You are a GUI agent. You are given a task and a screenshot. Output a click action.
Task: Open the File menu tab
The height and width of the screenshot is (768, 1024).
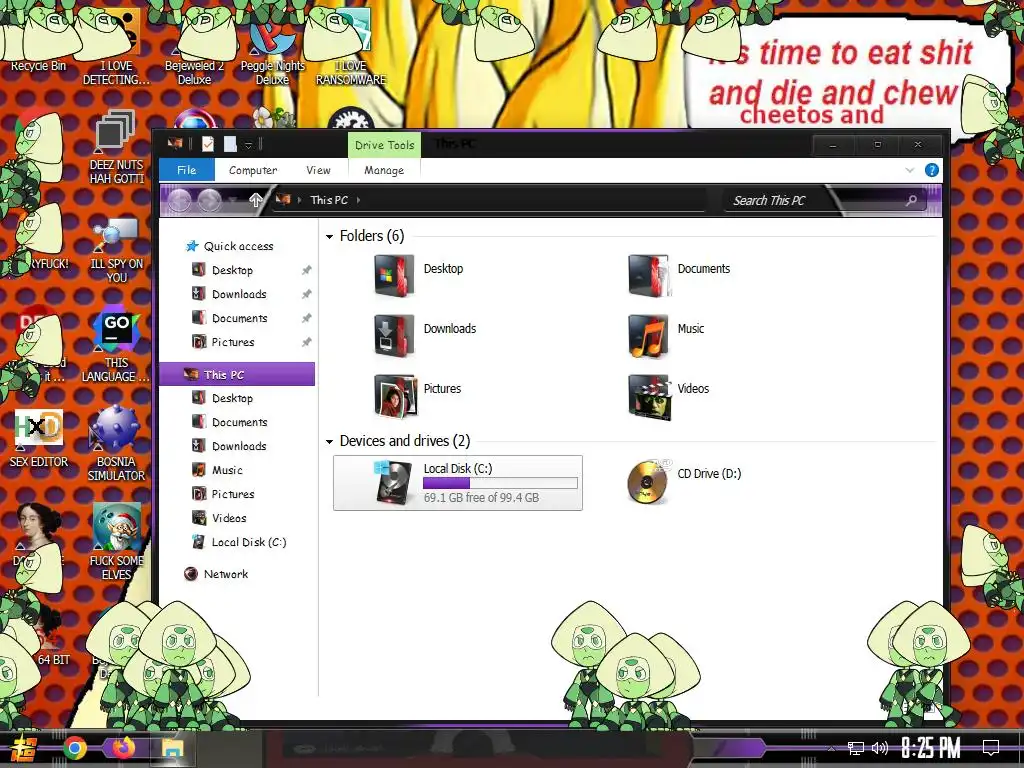(187, 170)
